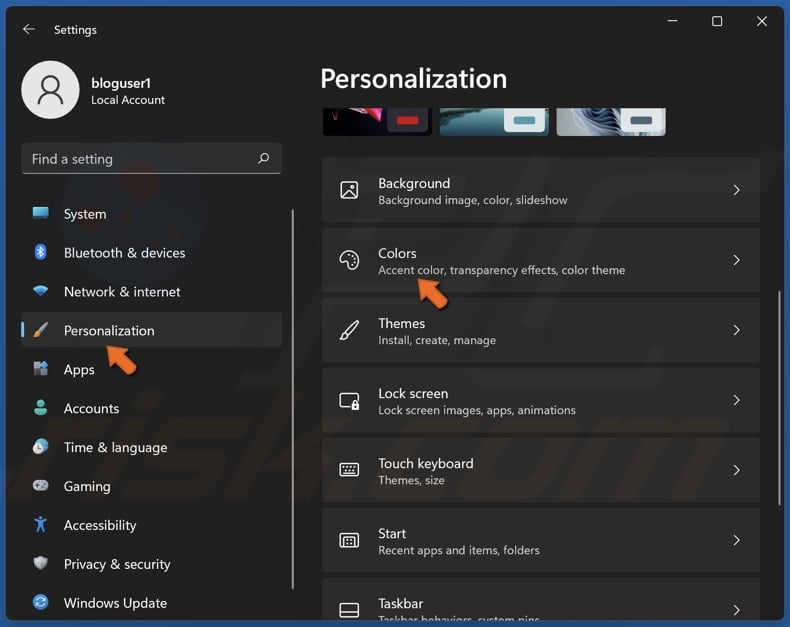Click the Windows Update sync icon

tap(40, 602)
